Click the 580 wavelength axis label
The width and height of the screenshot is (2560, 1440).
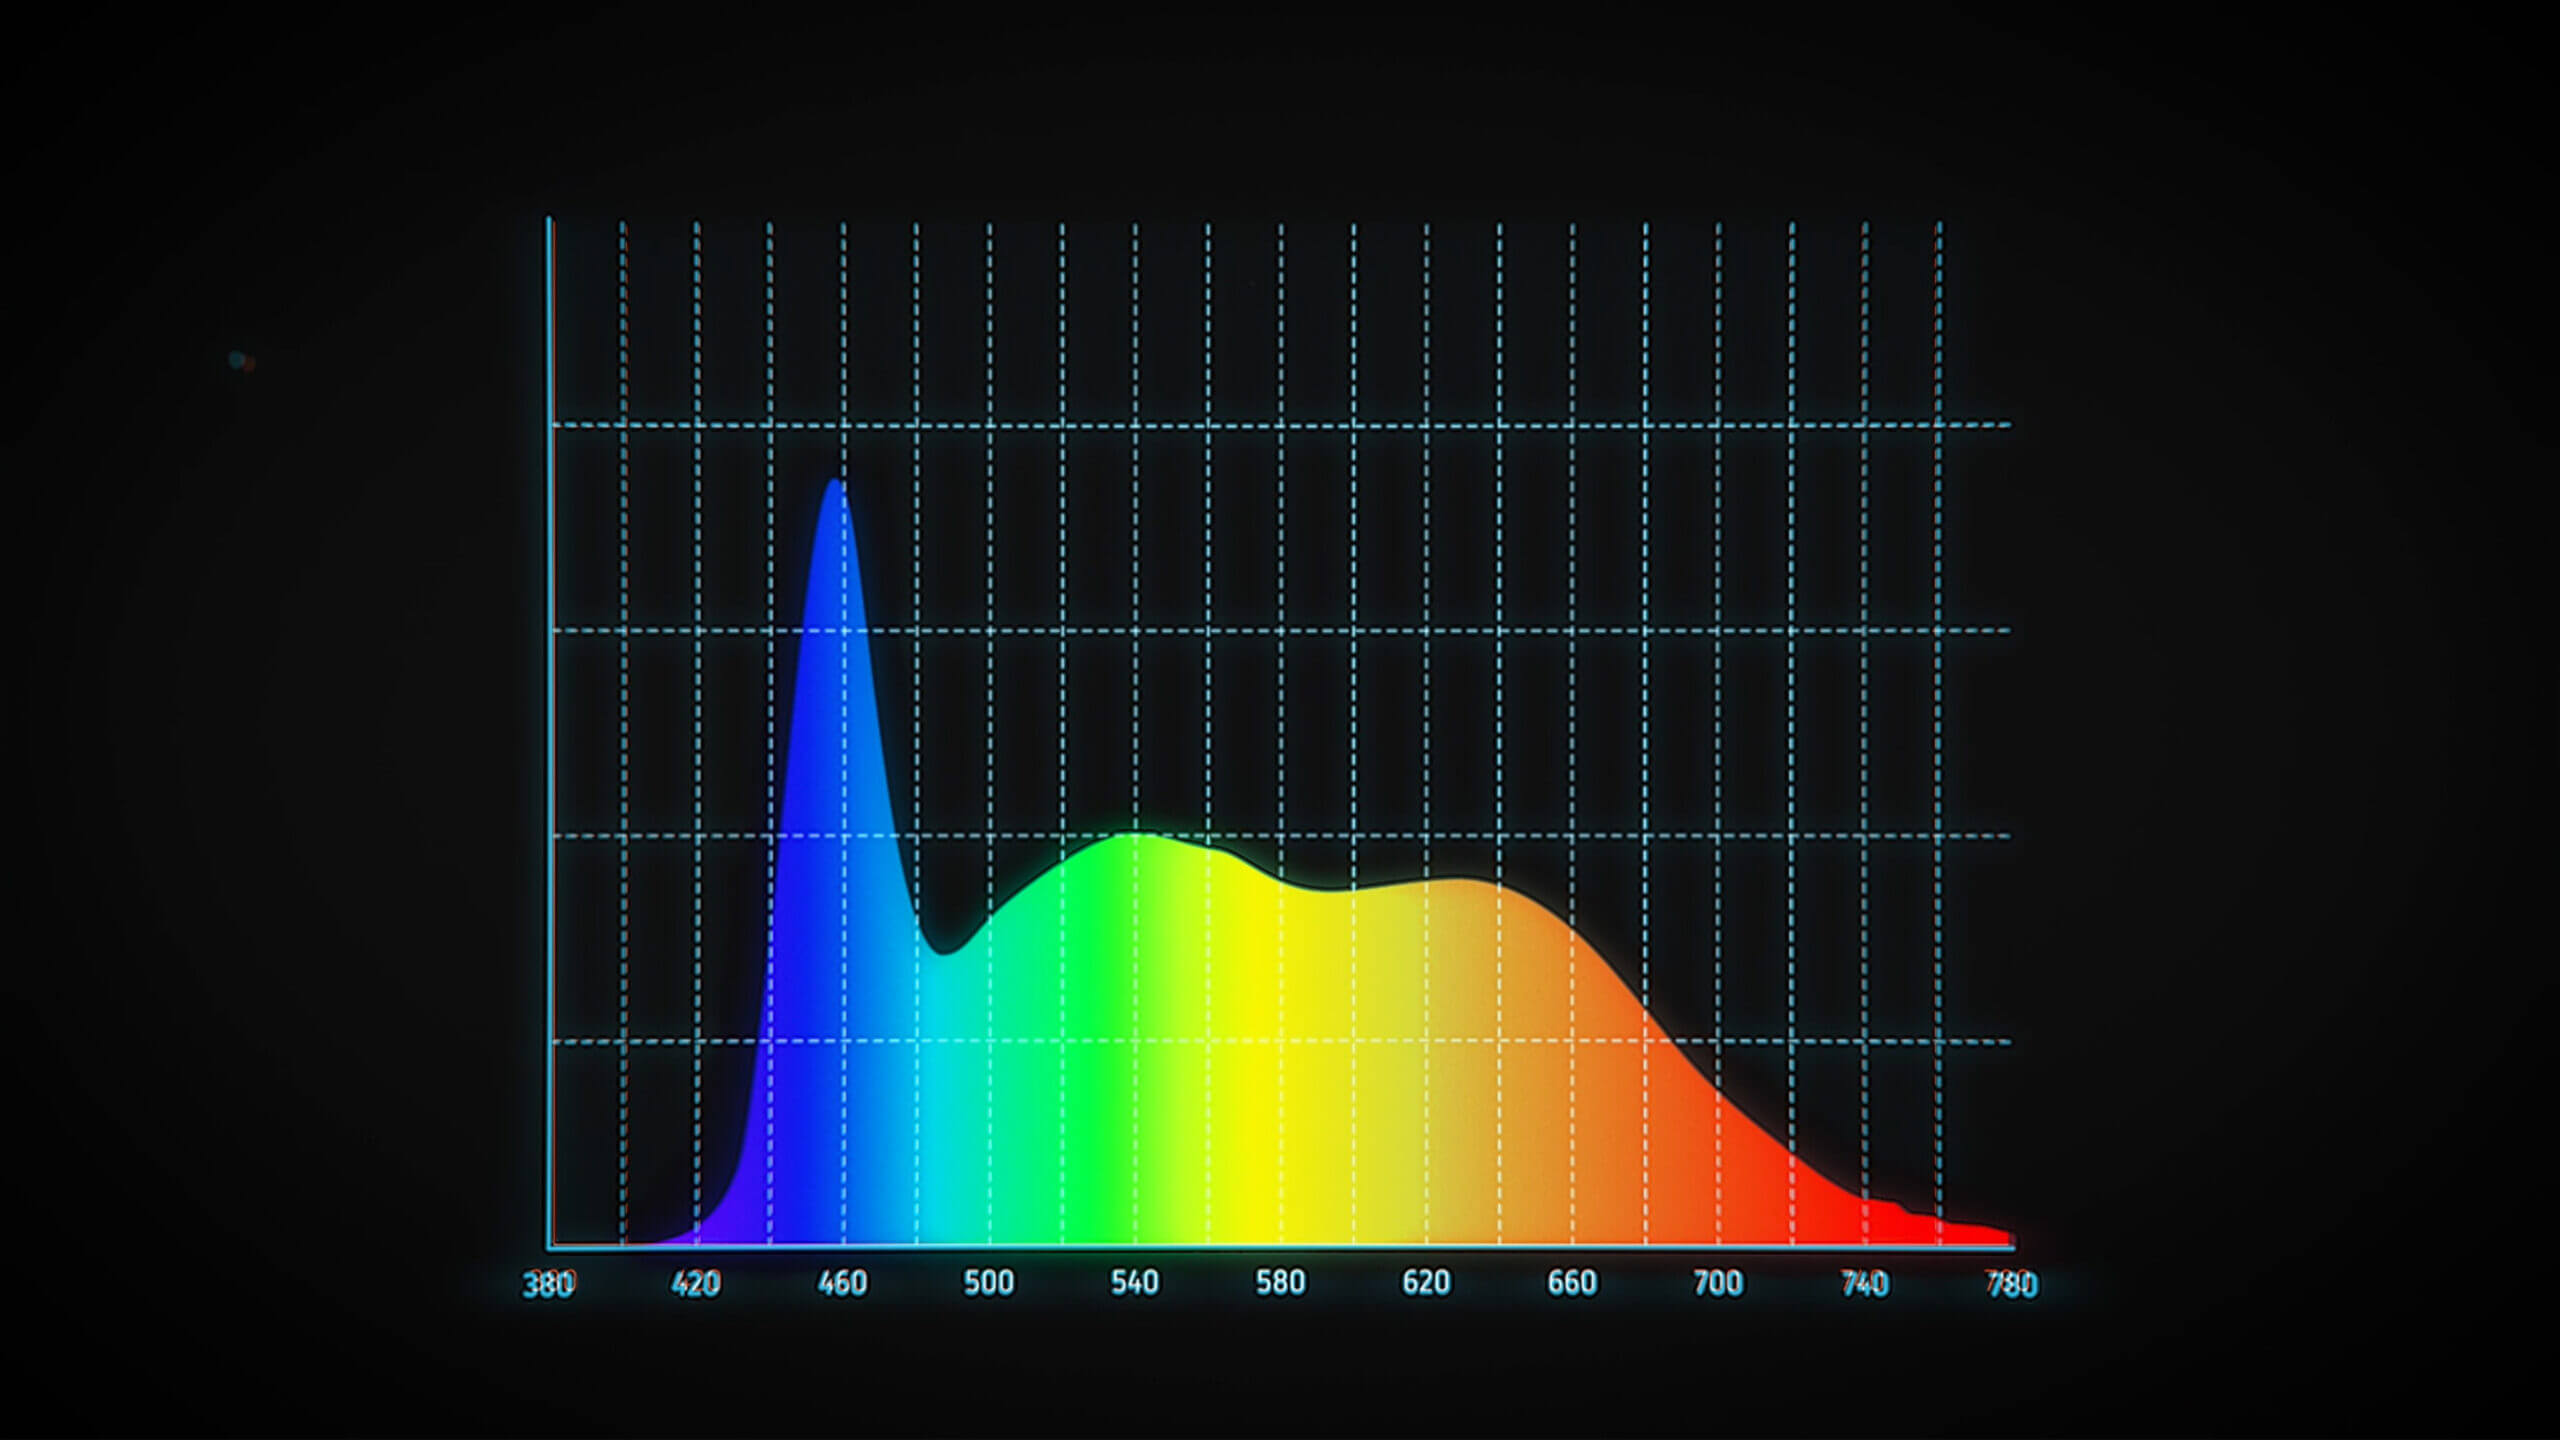[1280, 1283]
